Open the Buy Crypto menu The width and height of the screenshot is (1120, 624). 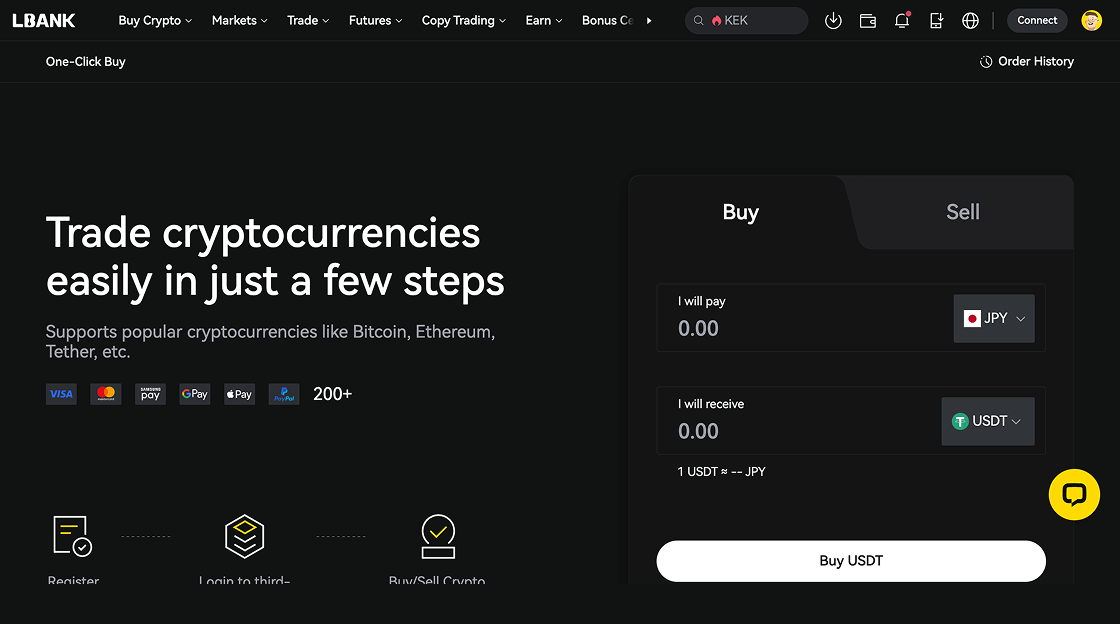coord(155,21)
